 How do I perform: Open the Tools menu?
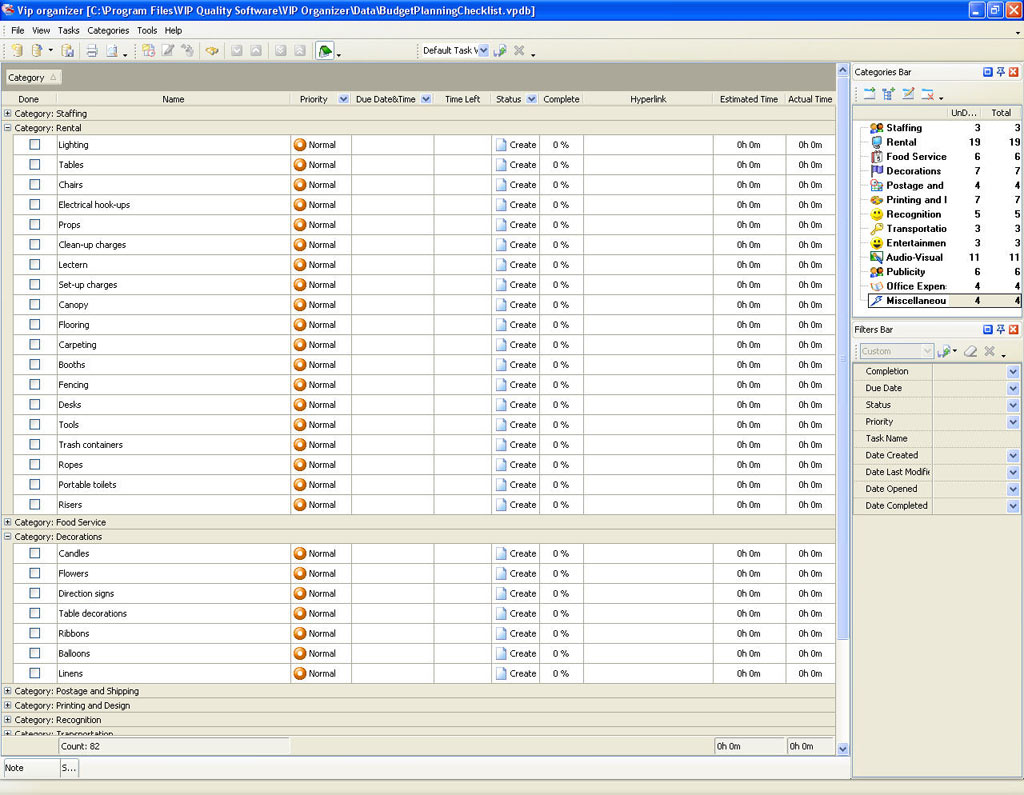(147, 31)
